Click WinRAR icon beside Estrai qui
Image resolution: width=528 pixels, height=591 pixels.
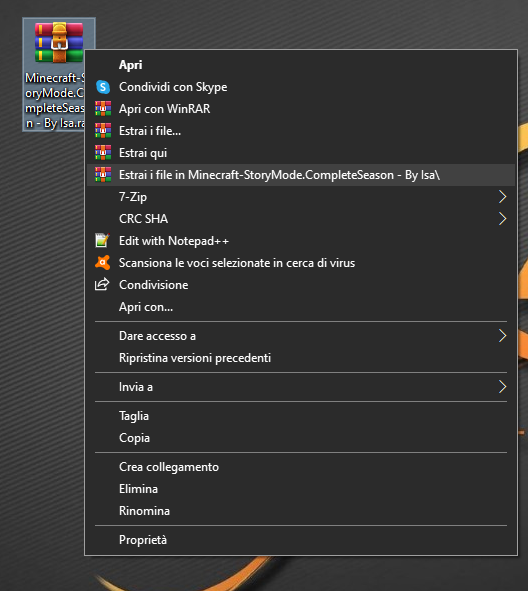click(103, 153)
